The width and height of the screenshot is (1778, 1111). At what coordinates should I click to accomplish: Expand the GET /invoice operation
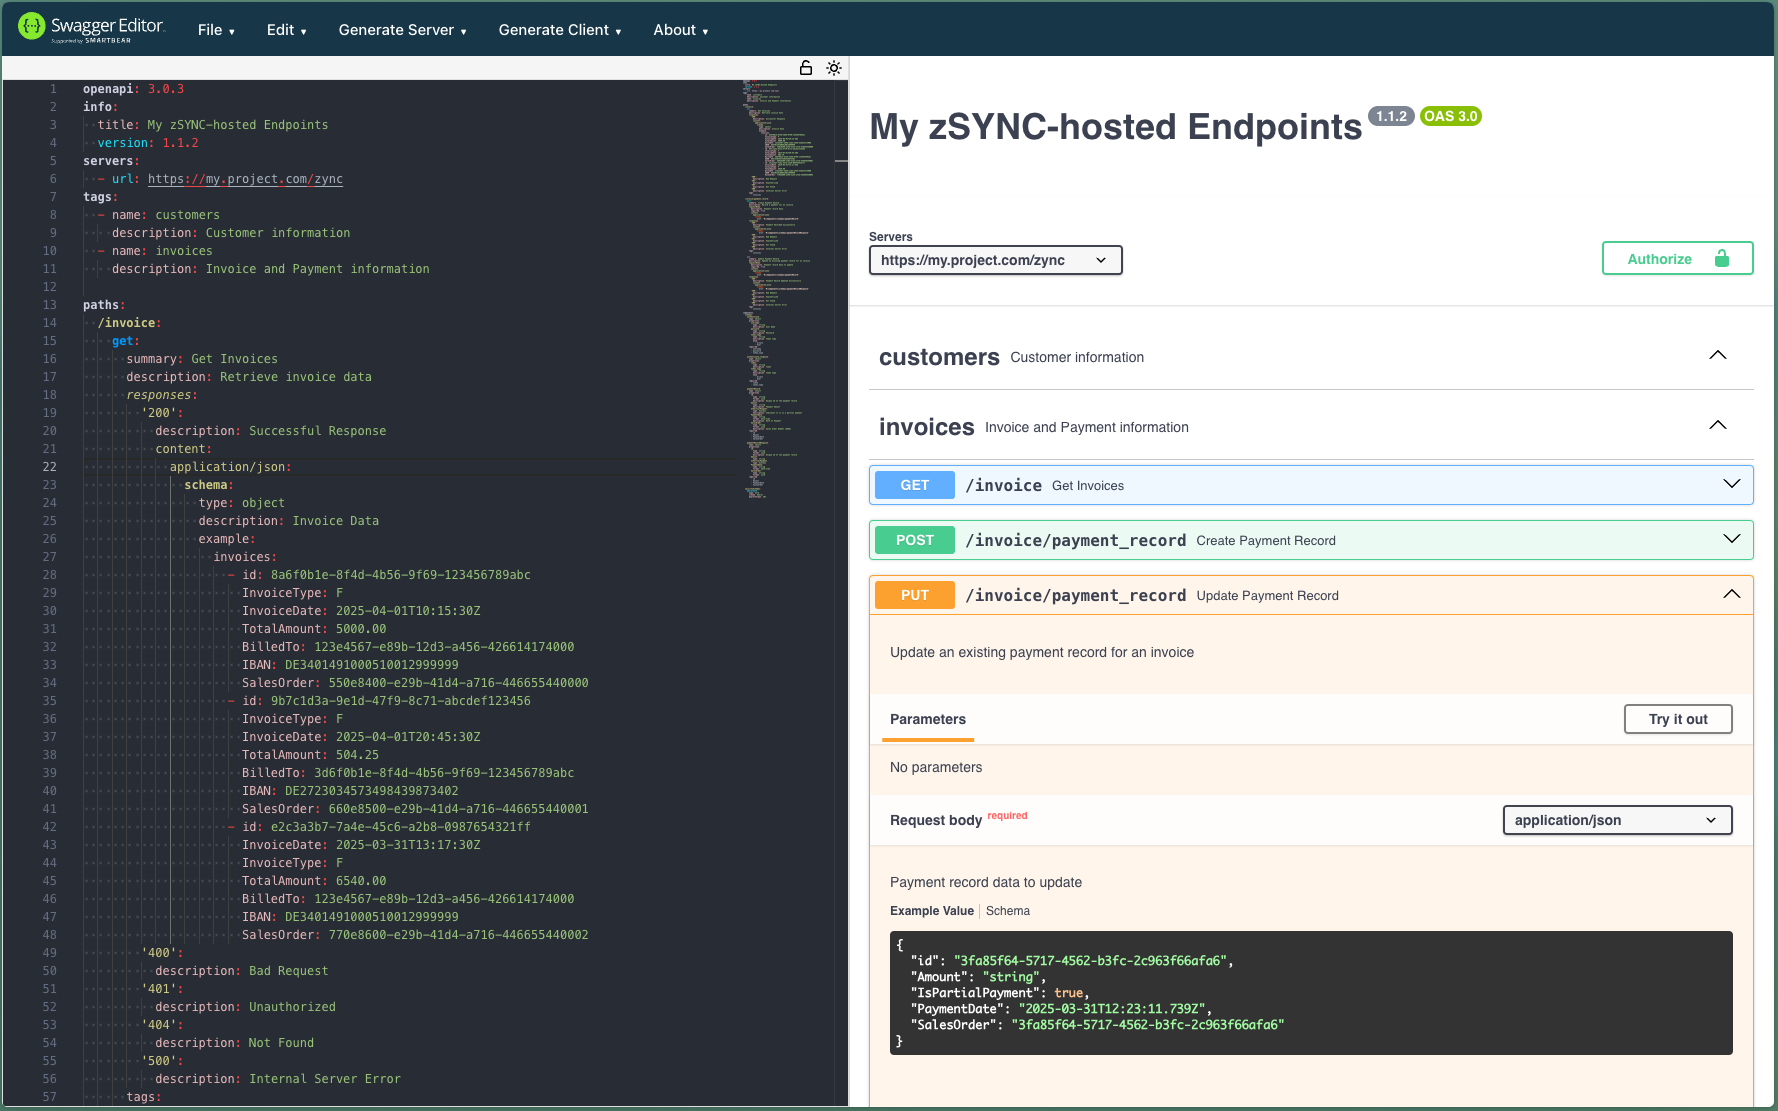pyautogui.click(x=1731, y=484)
